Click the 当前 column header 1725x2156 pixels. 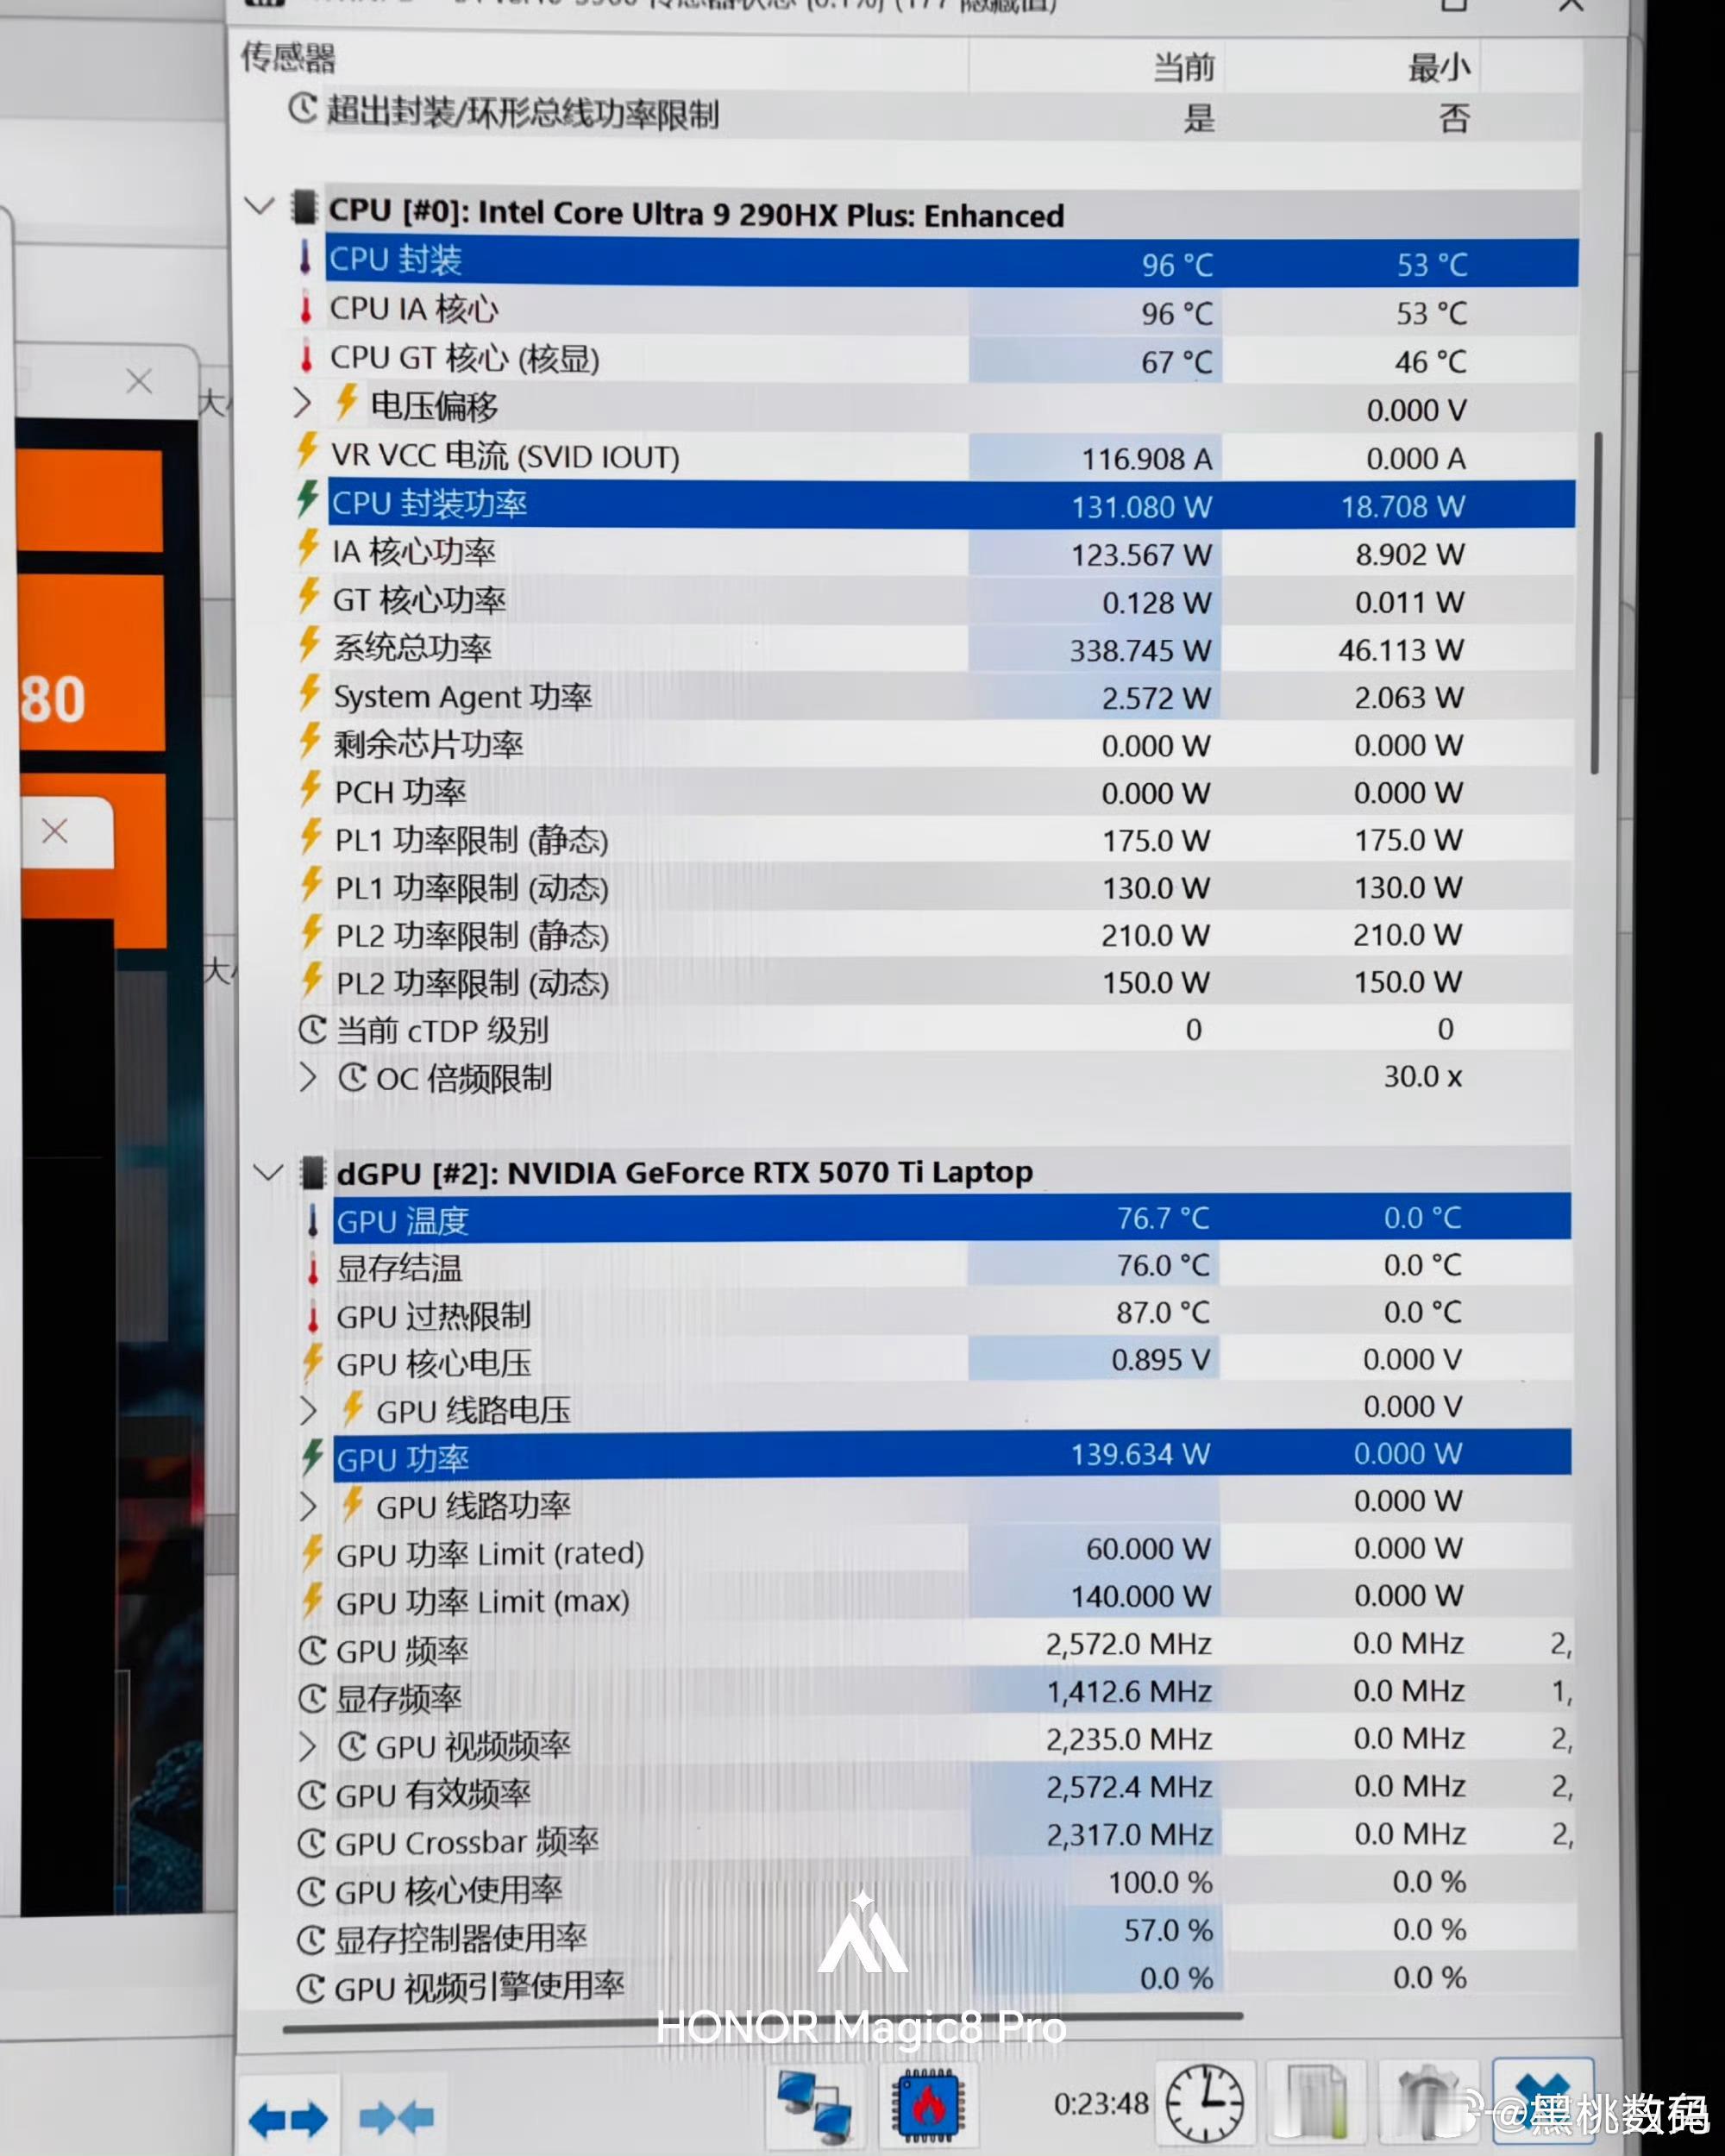1183,68
